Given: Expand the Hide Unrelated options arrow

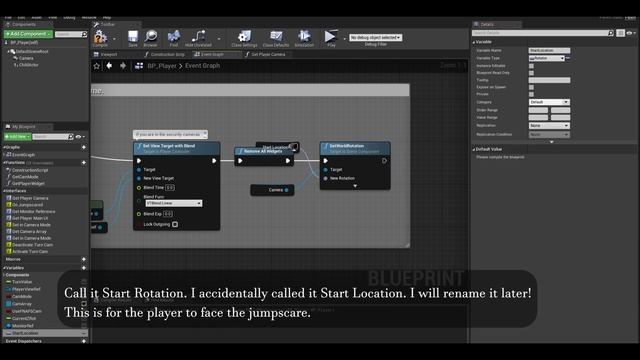Looking at the screenshot, I should point(219,39).
